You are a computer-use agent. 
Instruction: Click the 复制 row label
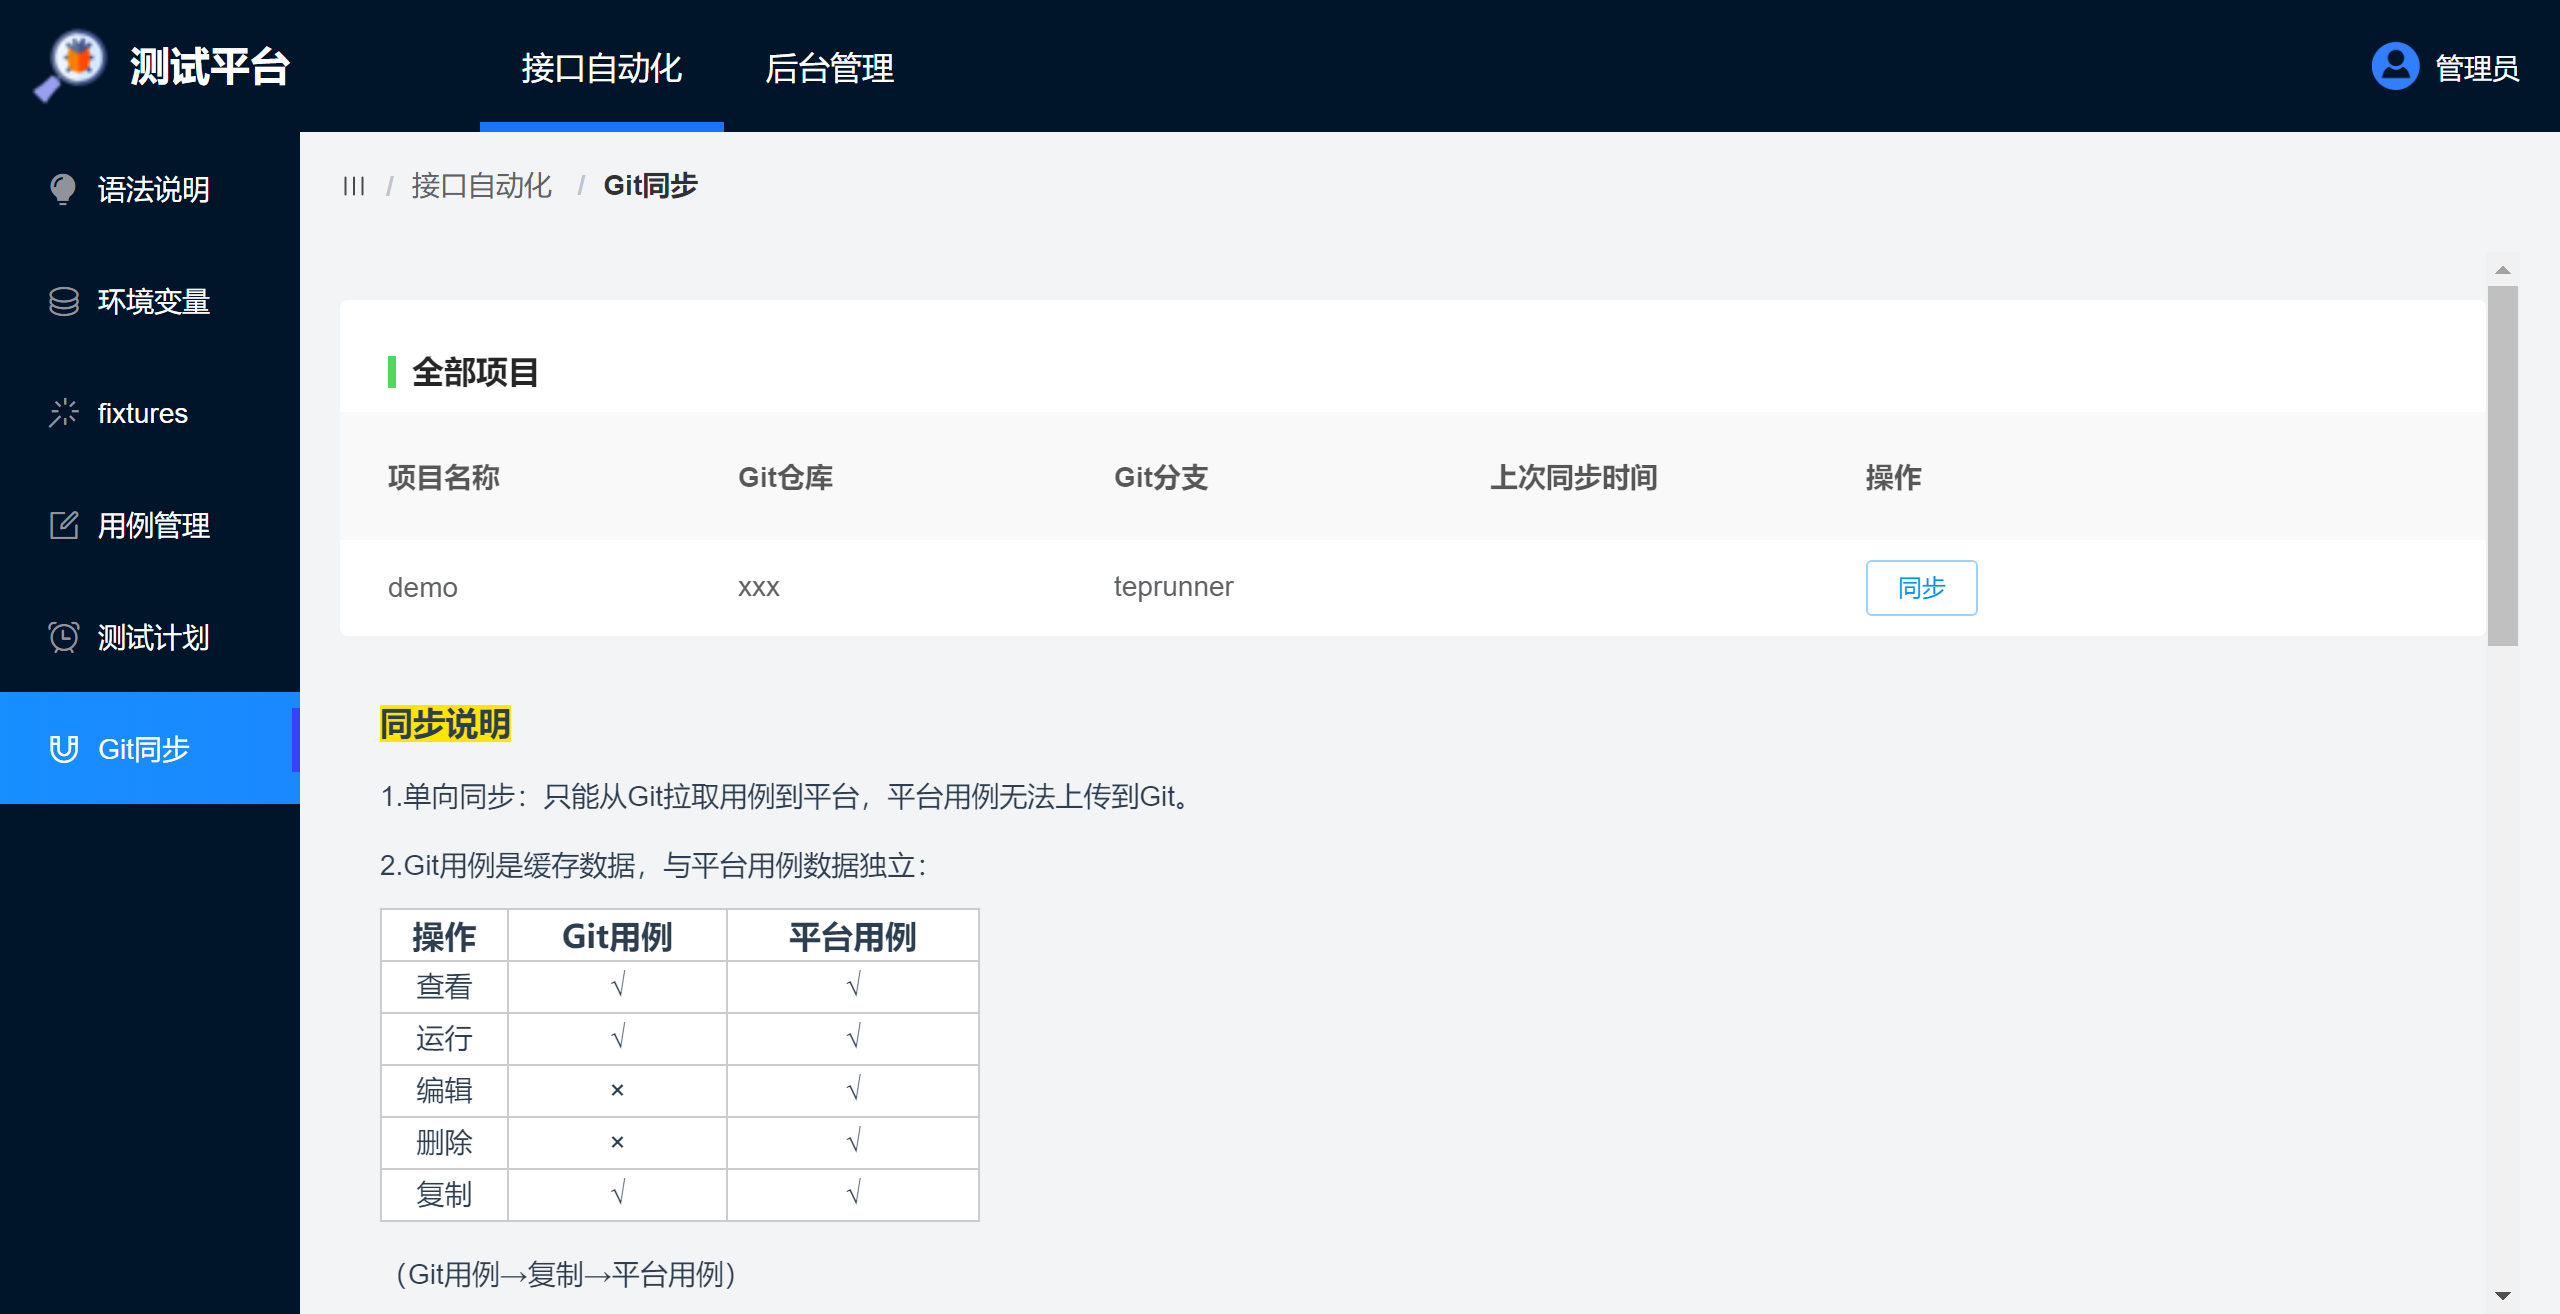pos(444,1195)
